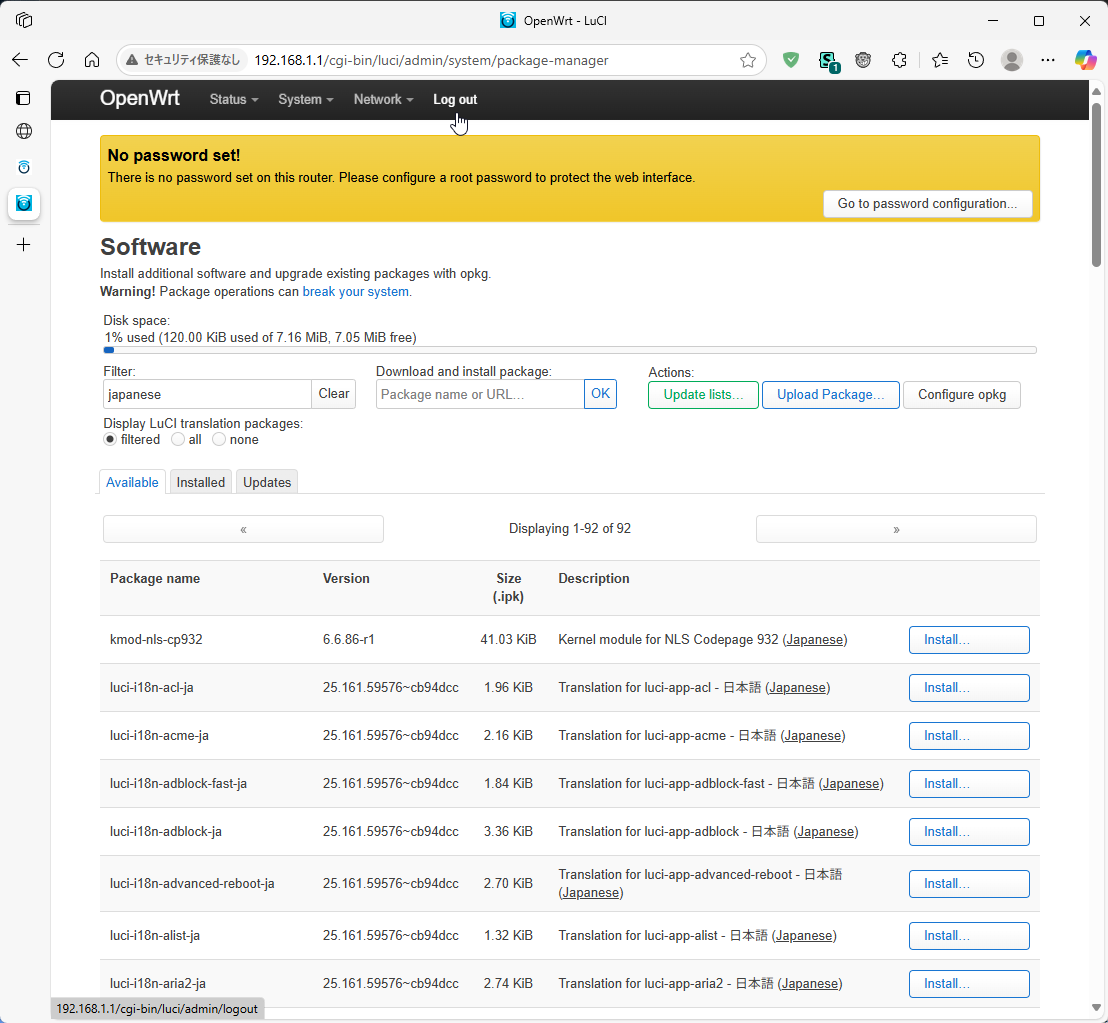Expand the Network dropdown menu
This screenshot has width=1108, height=1023.
tap(384, 100)
